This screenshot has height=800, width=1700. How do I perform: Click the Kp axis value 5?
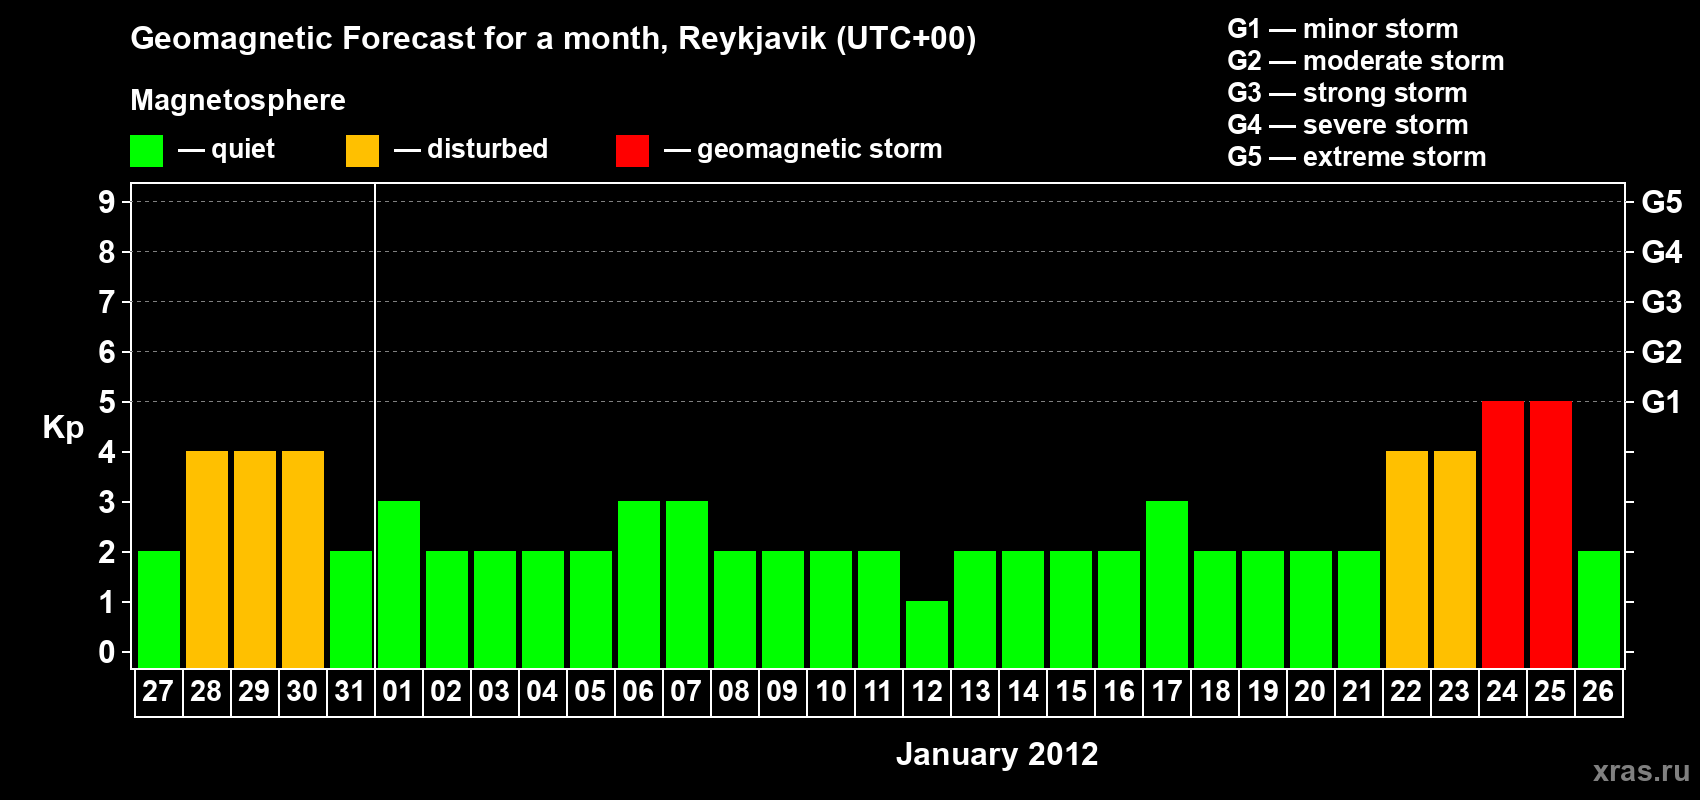point(107,402)
